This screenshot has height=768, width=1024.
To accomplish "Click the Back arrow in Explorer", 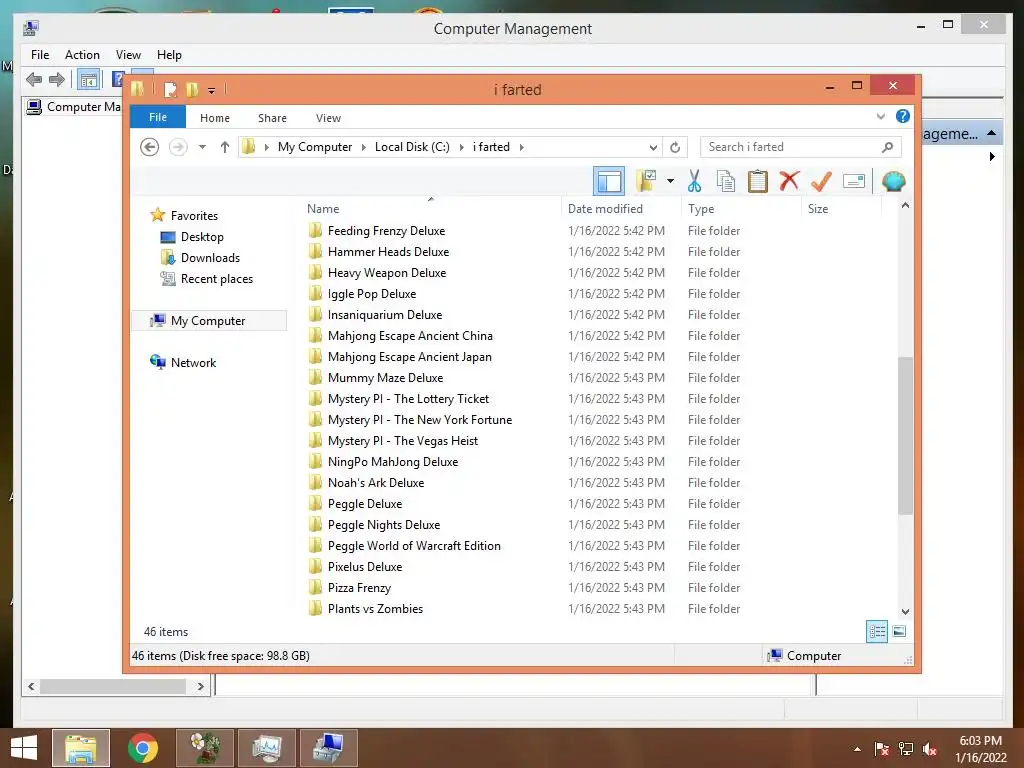I will [x=150, y=147].
